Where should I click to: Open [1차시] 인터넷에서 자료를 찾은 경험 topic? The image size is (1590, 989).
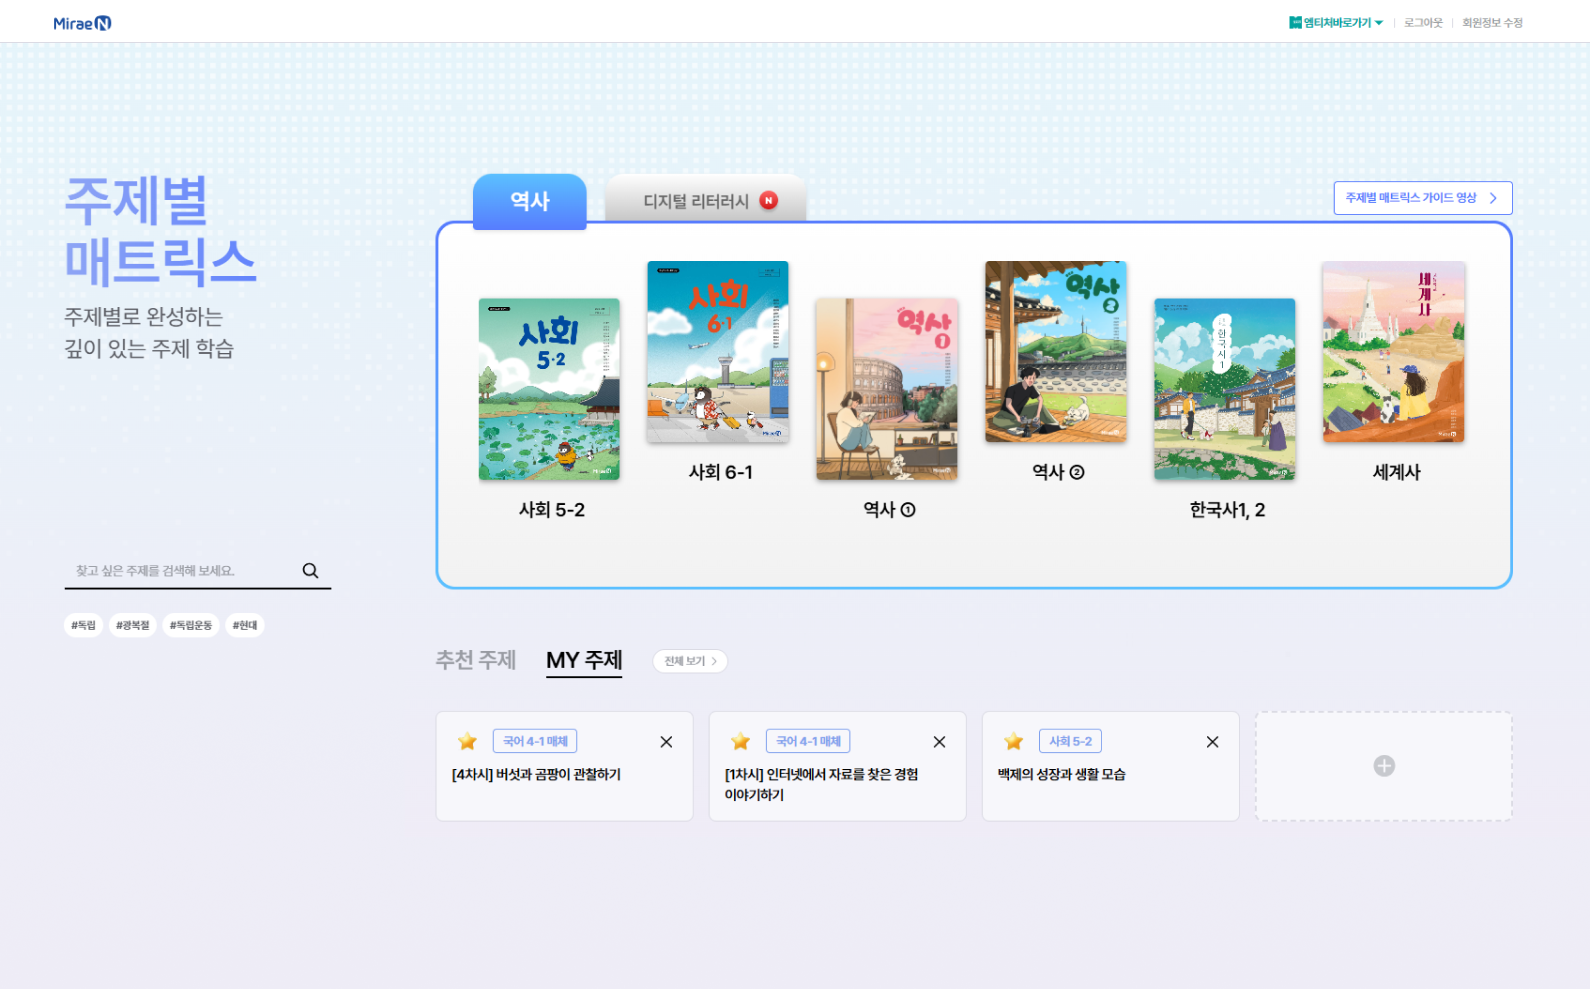click(821, 784)
